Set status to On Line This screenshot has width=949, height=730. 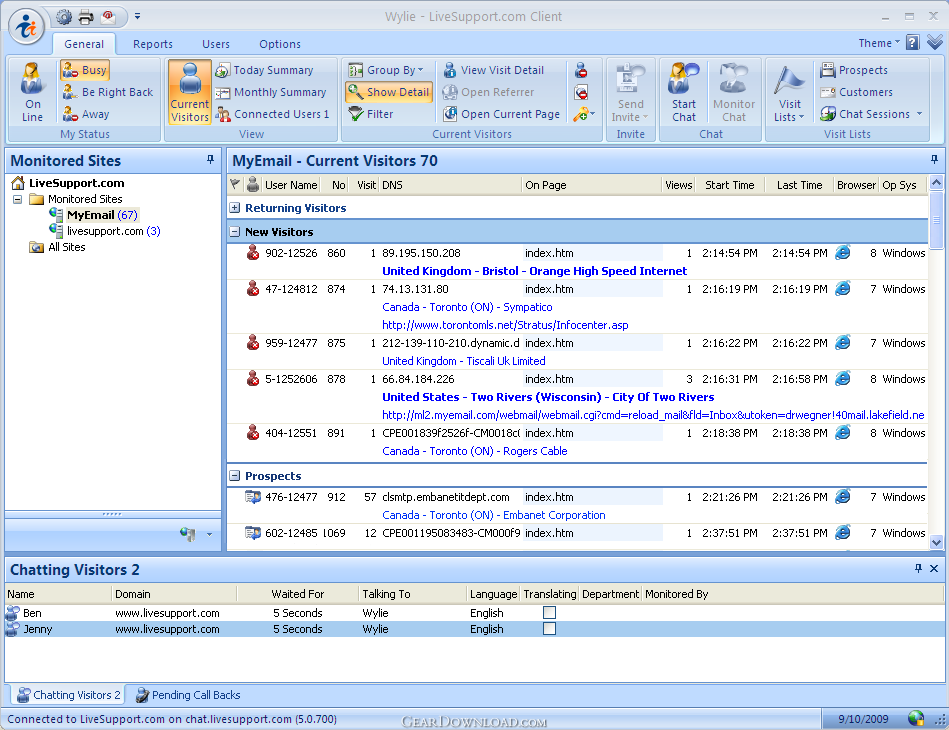click(32, 92)
